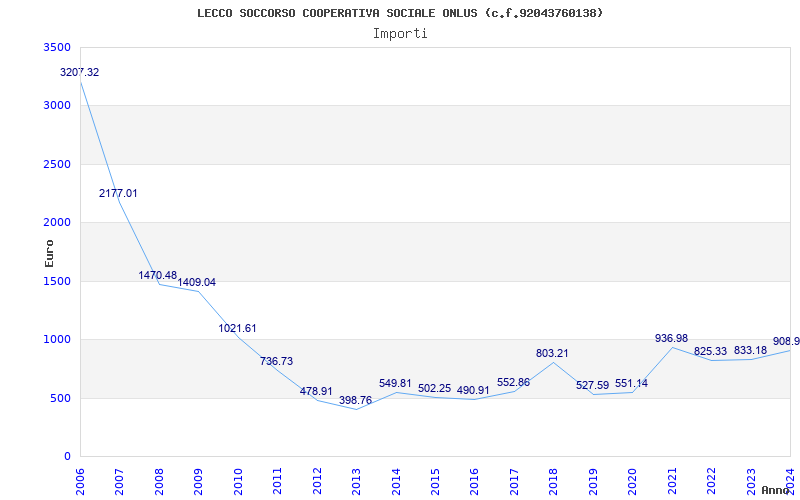The width and height of the screenshot is (800, 500).
Task: Click the x-axis year 2016
Action: pos(475,481)
